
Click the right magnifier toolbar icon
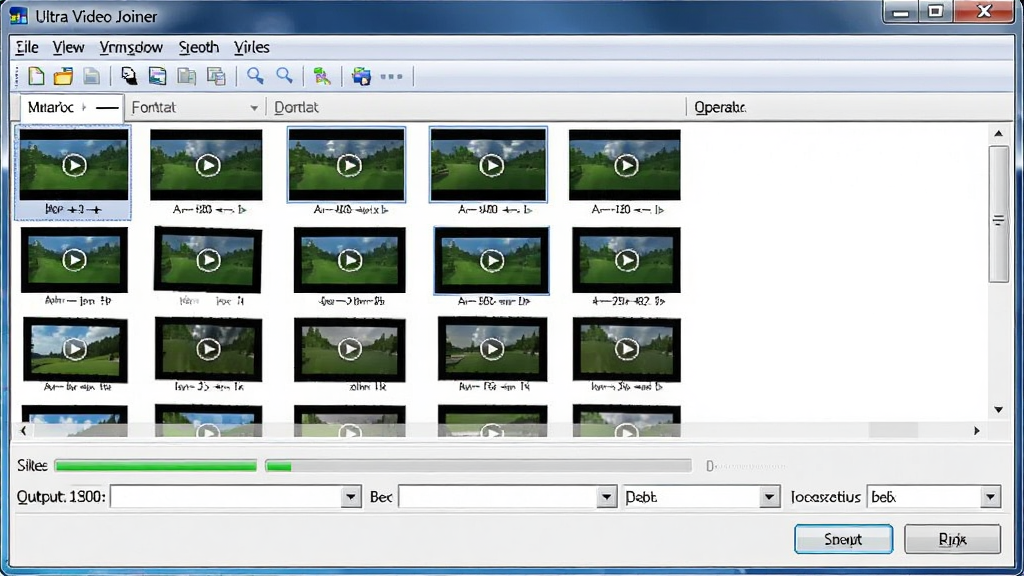[284, 76]
